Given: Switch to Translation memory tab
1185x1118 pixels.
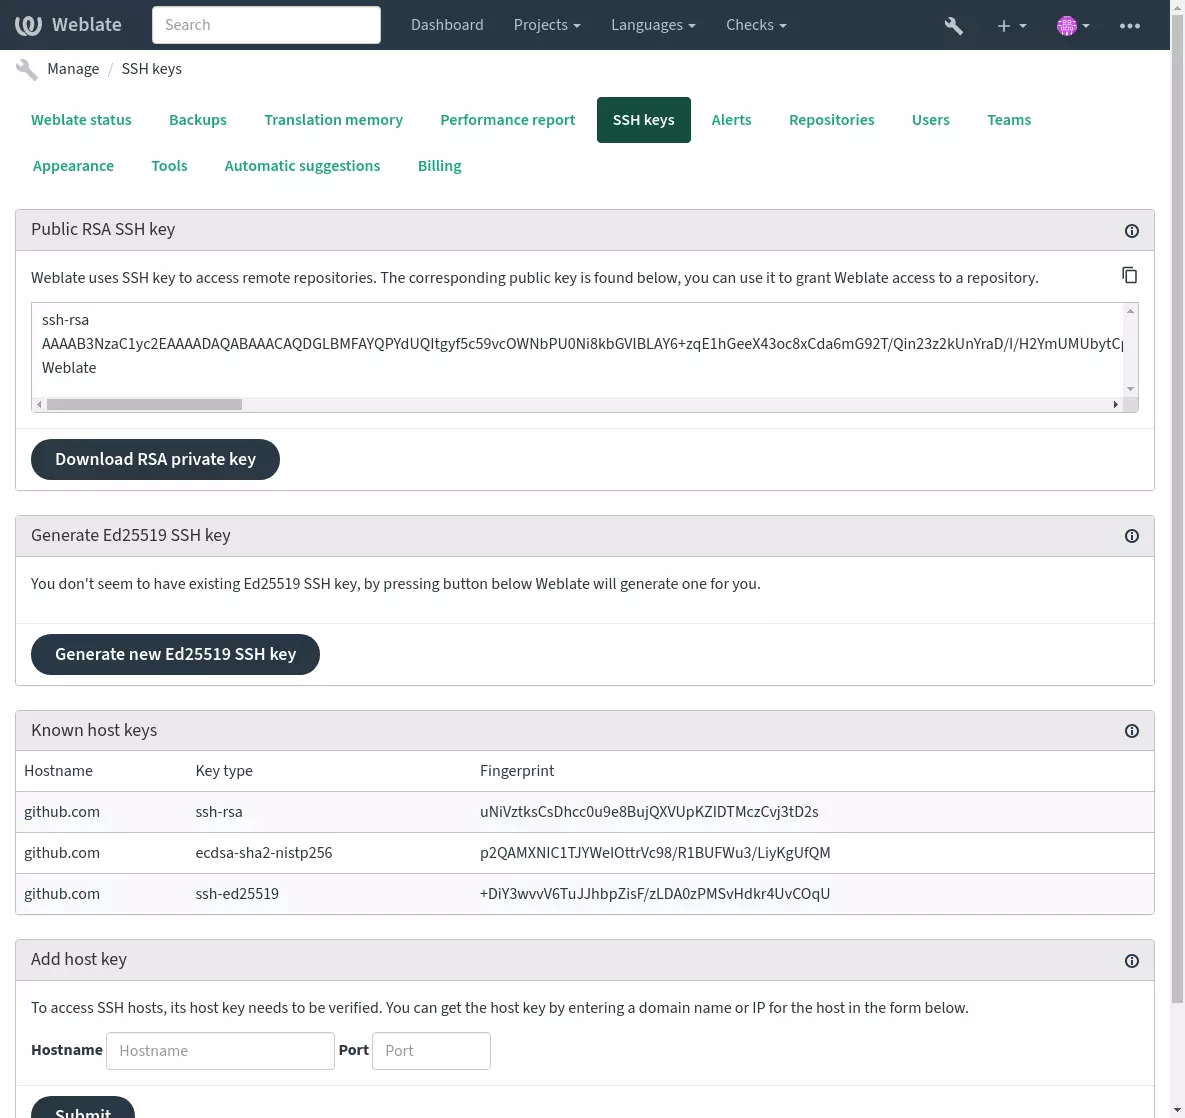Looking at the screenshot, I should click(x=333, y=120).
